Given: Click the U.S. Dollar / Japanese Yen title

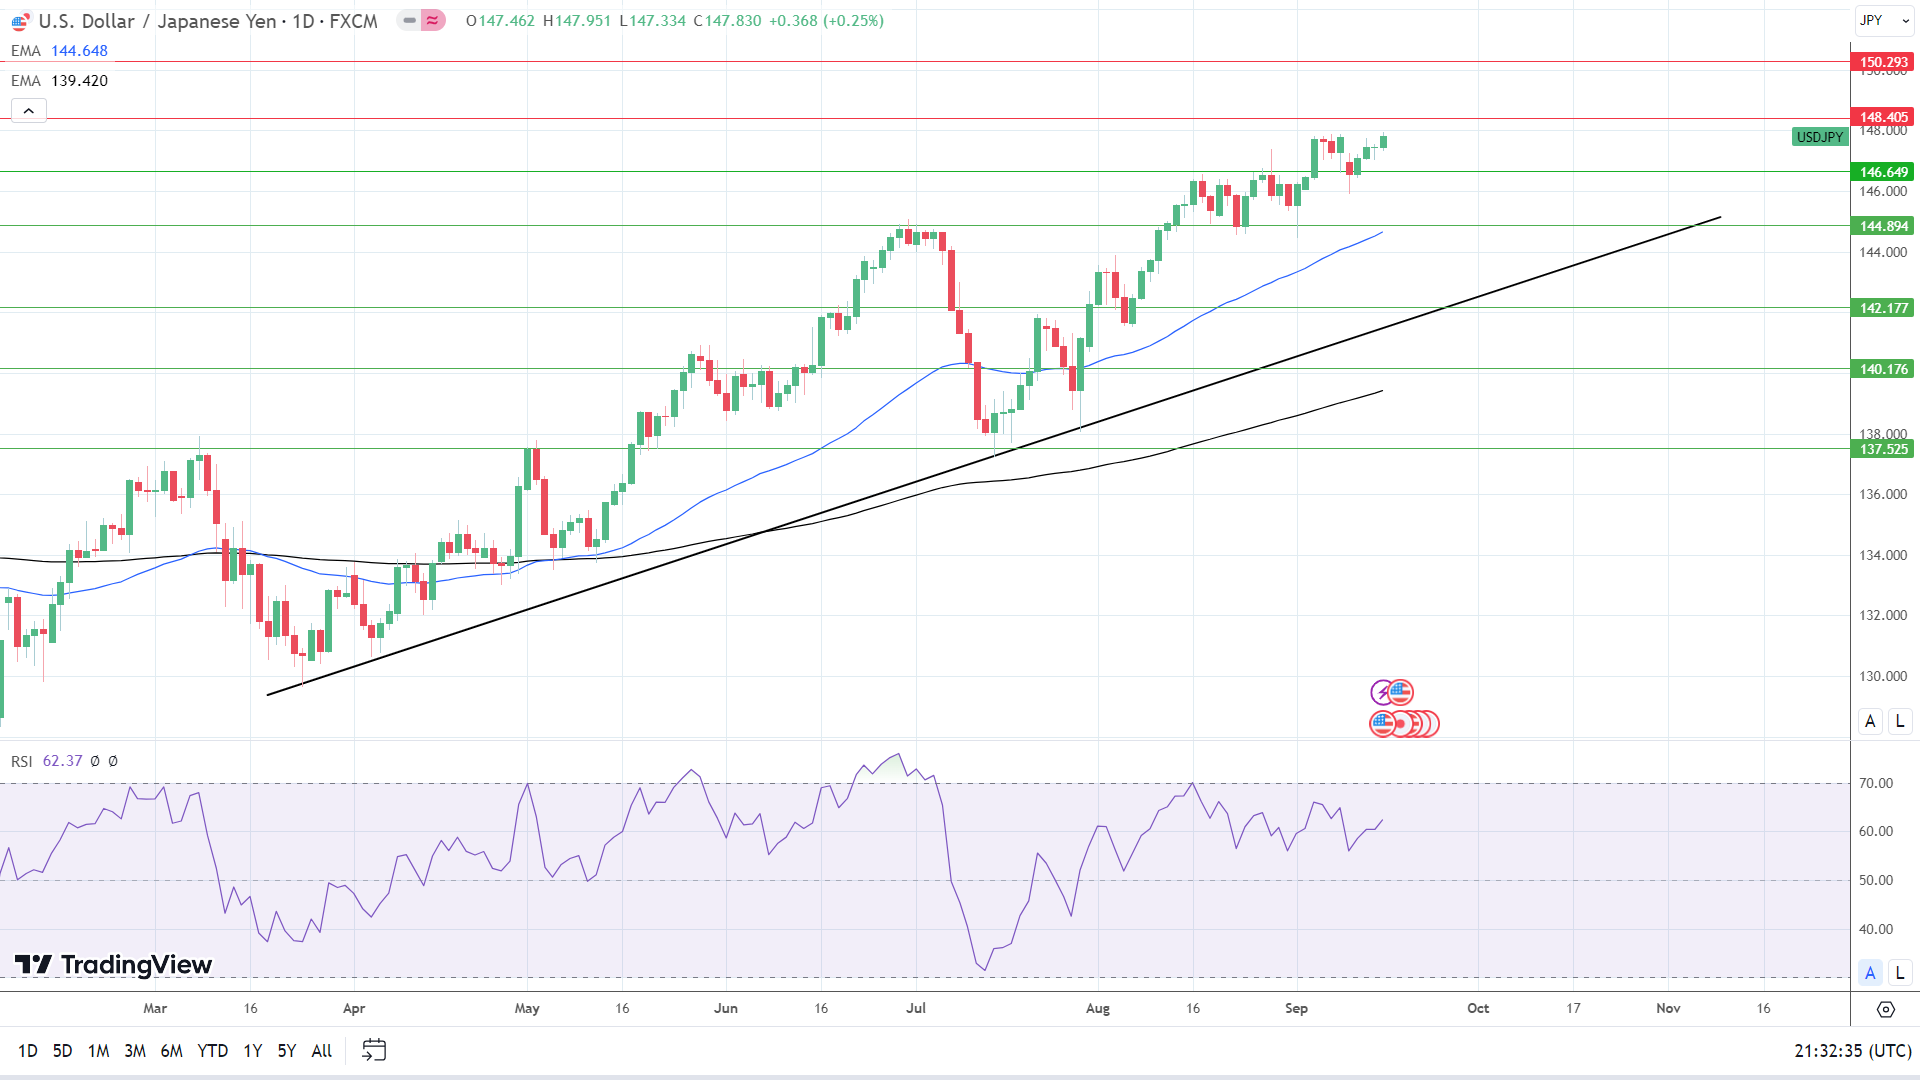Looking at the screenshot, I should 157,21.
